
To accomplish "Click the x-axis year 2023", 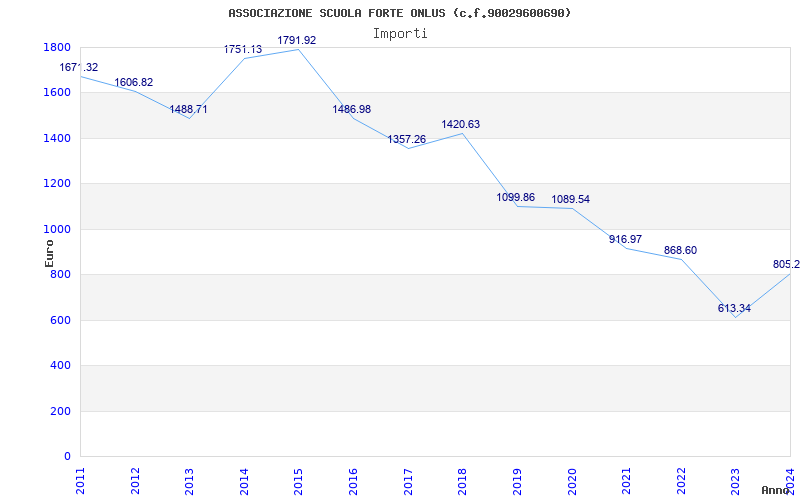I will [x=735, y=481].
